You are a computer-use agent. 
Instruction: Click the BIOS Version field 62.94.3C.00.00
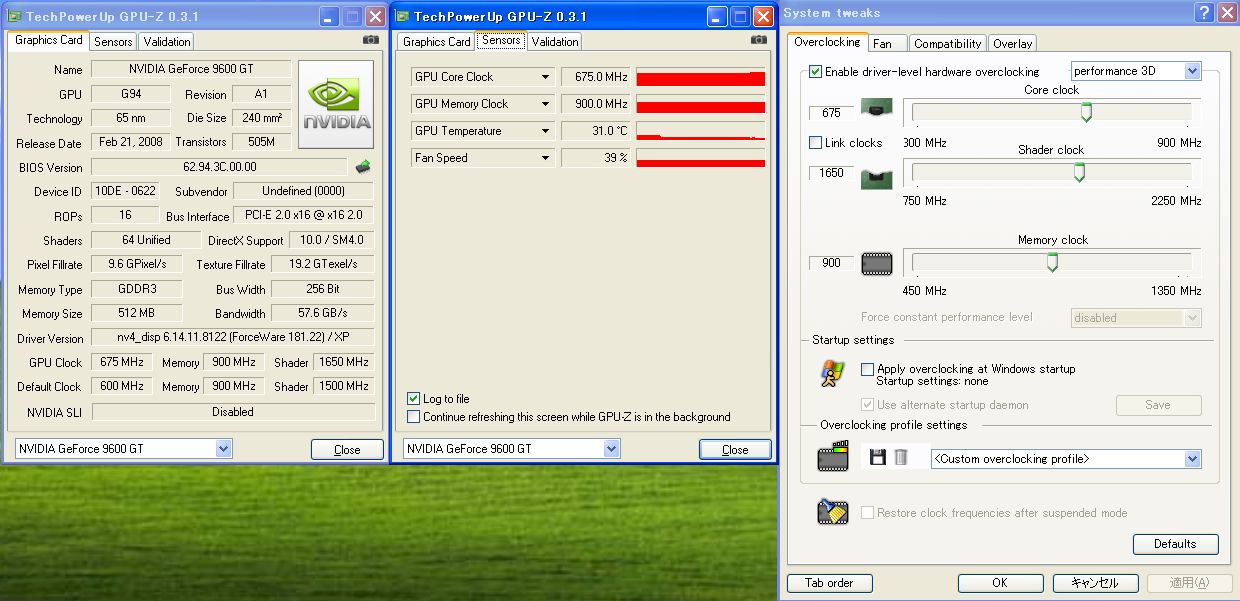coord(220,168)
